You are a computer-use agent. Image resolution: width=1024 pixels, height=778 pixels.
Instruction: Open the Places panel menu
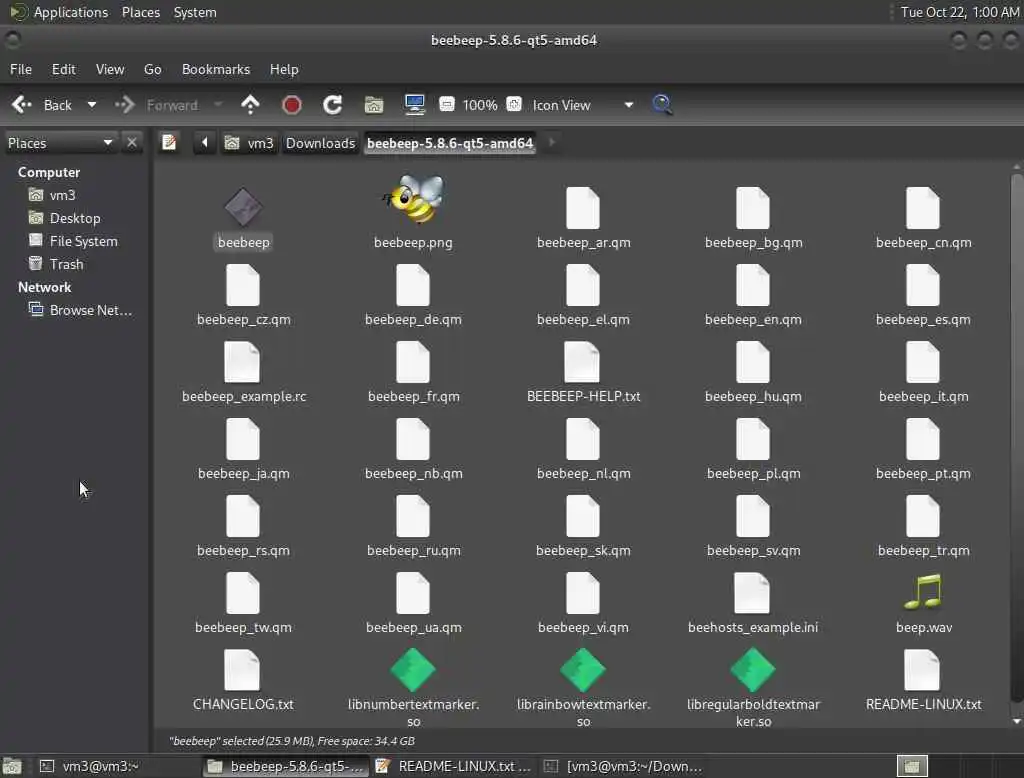click(x=140, y=12)
